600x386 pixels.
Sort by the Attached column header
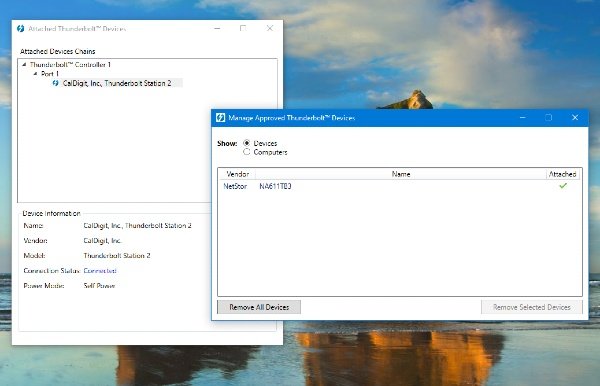tap(562, 174)
